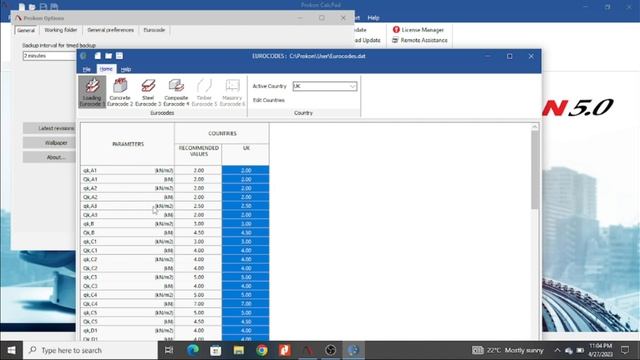640x360 pixels.
Task: Click the About... button
Action: pyautogui.click(x=49, y=157)
